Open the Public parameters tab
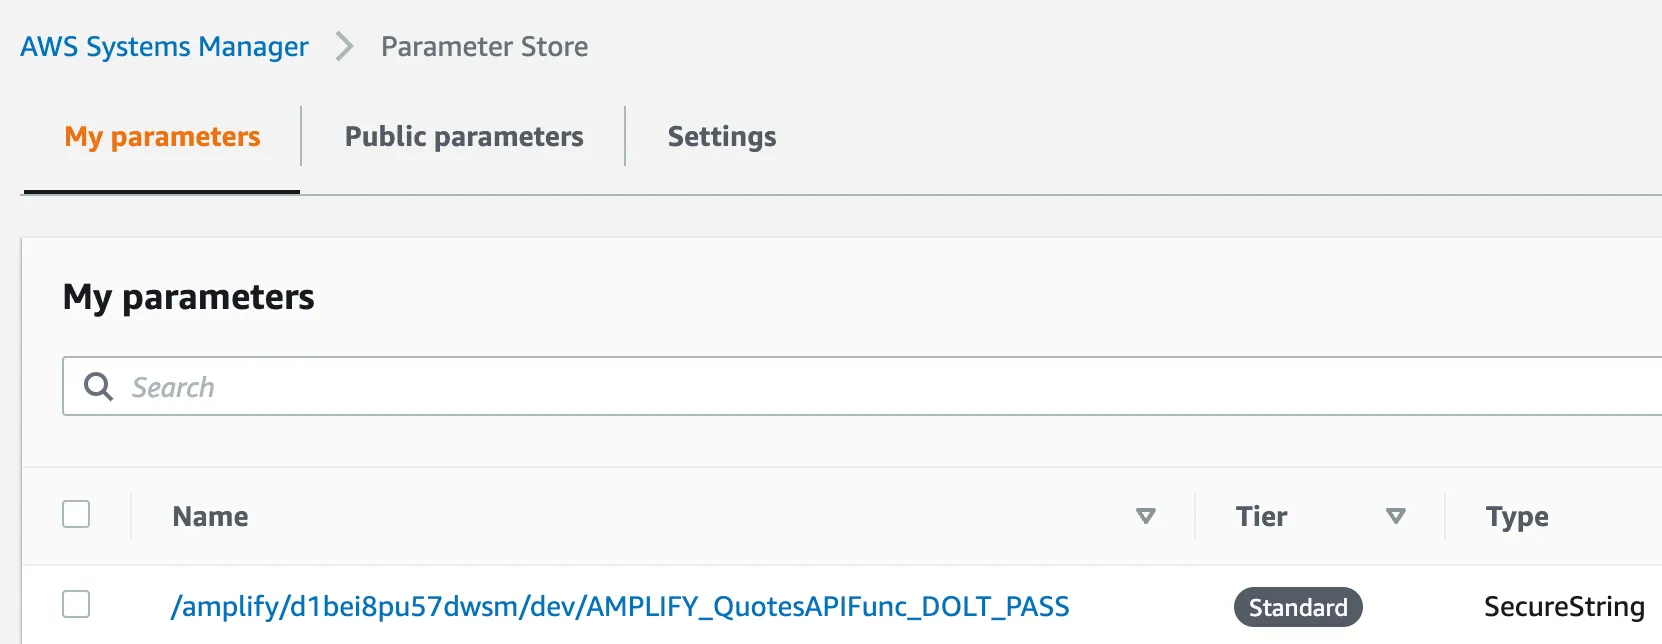This screenshot has width=1662, height=644. point(464,137)
